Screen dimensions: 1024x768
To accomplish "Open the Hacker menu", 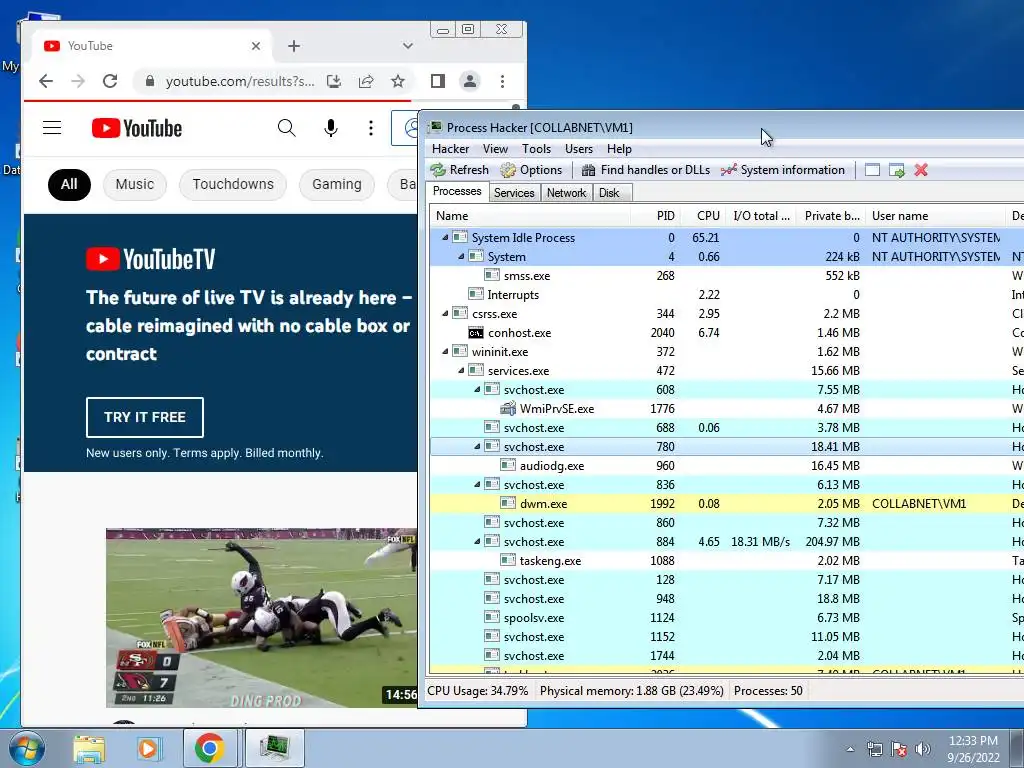I will pyautogui.click(x=451, y=149).
